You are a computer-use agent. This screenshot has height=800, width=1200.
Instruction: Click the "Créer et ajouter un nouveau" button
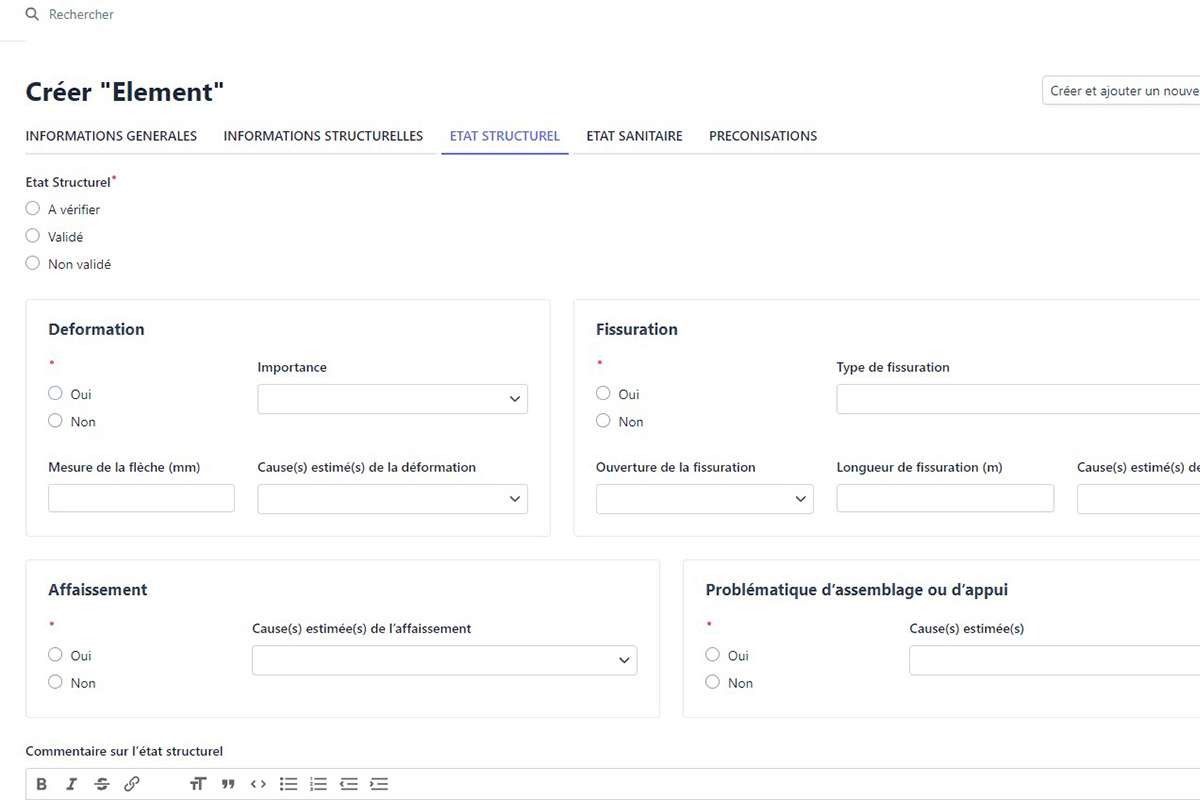click(x=1122, y=91)
